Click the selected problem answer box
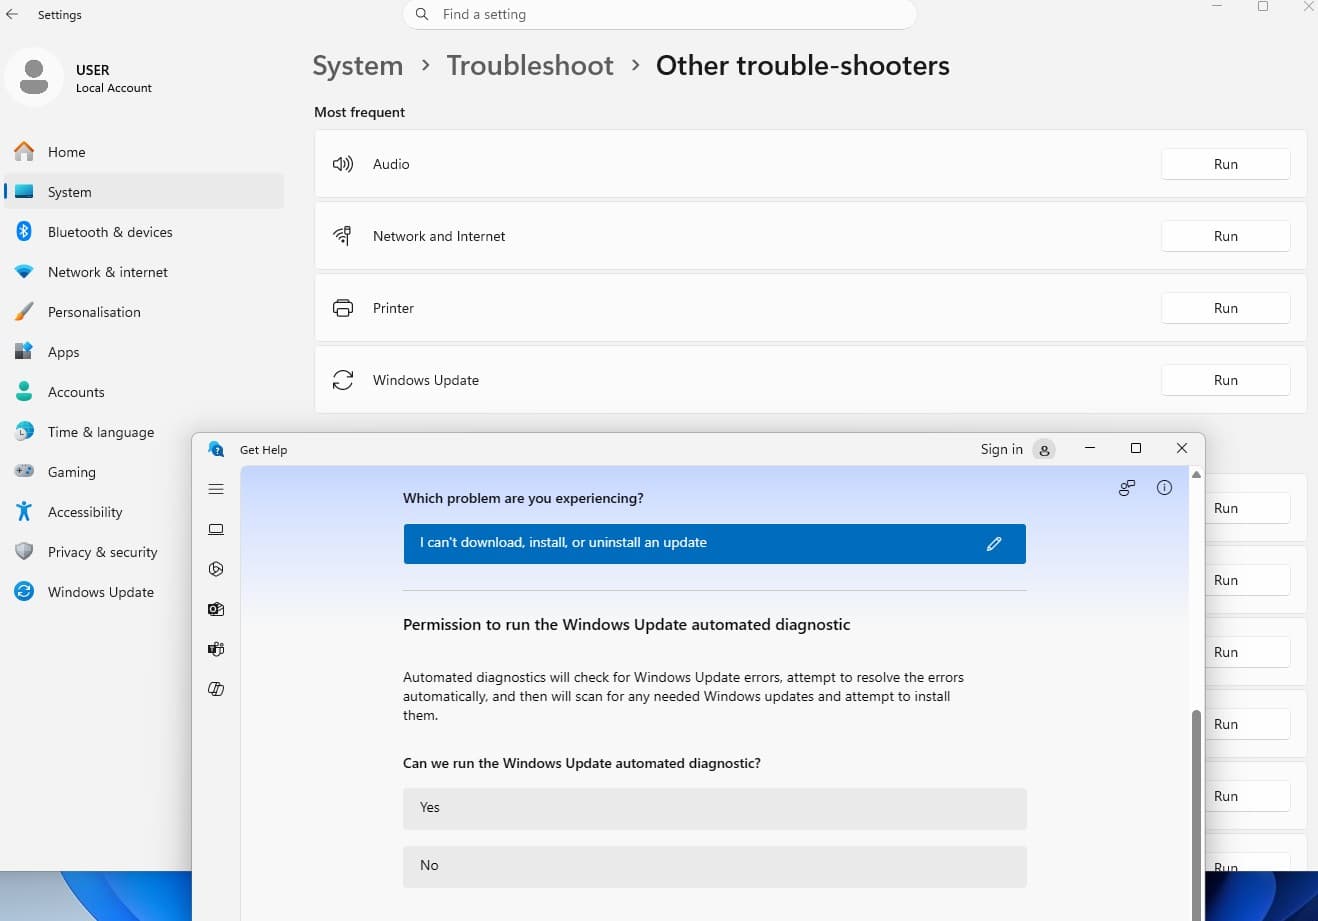This screenshot has height=921, width=1318. coord(715,544)
